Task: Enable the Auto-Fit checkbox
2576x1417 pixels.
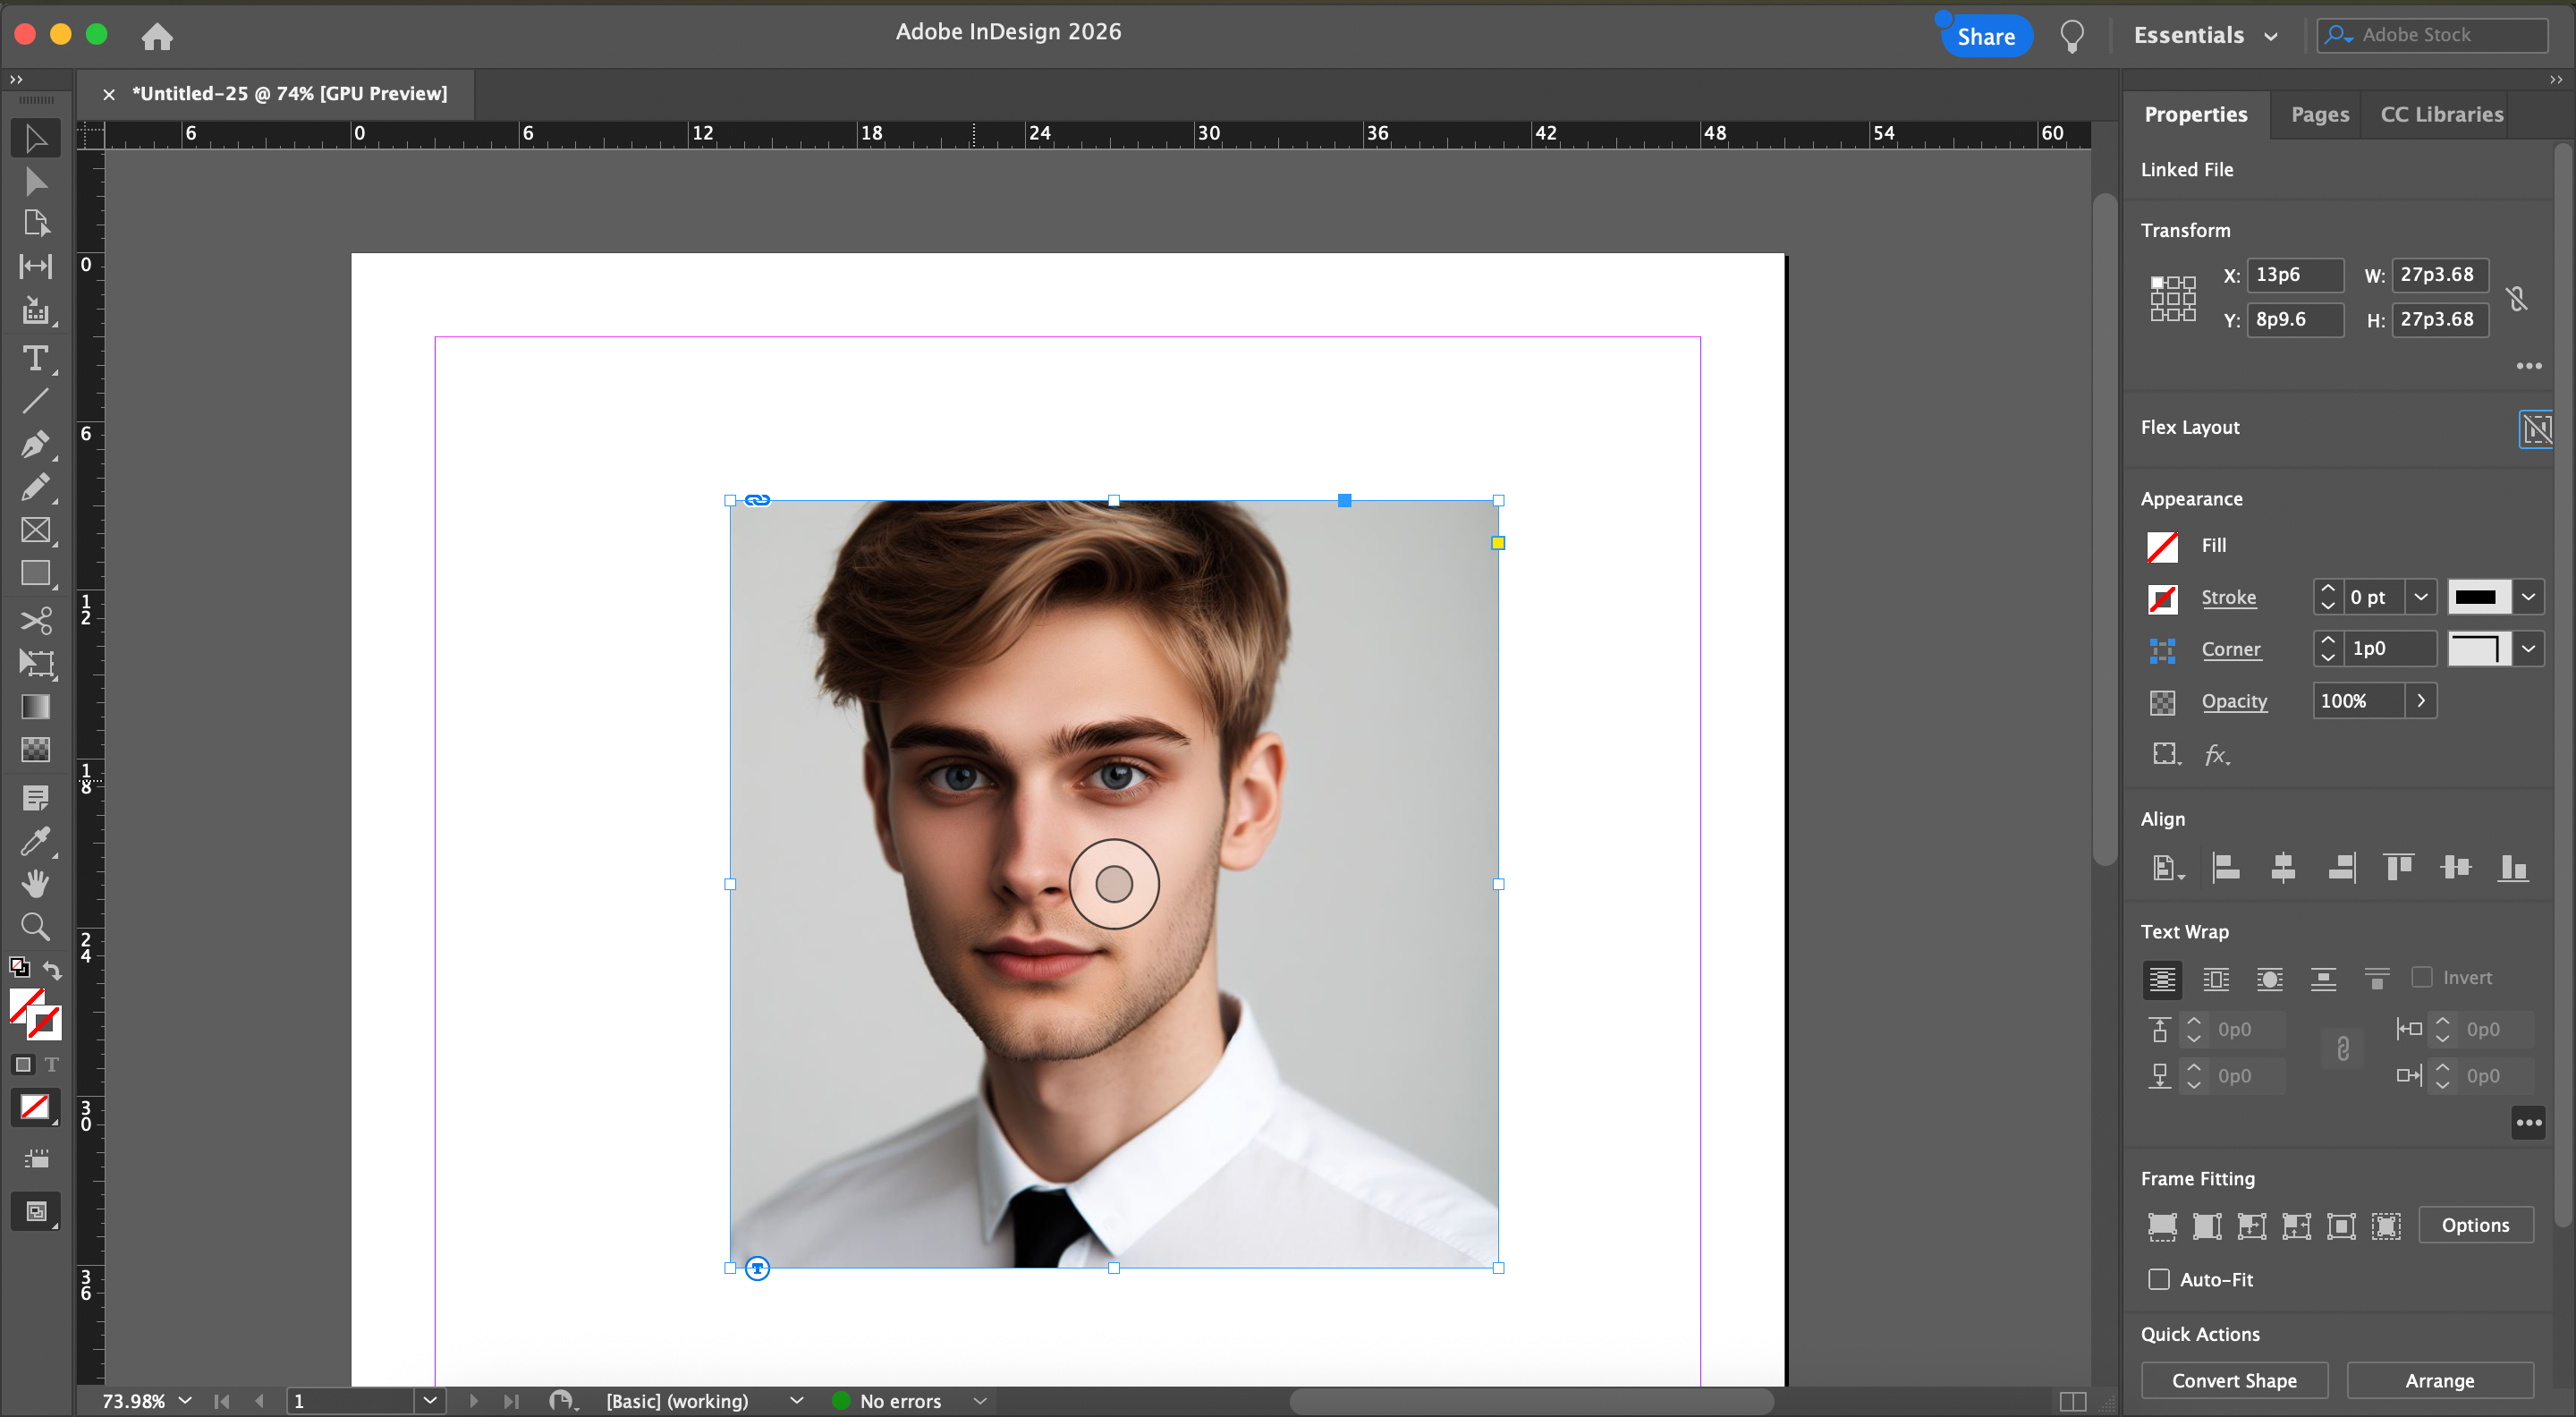Action: 2159,1280
